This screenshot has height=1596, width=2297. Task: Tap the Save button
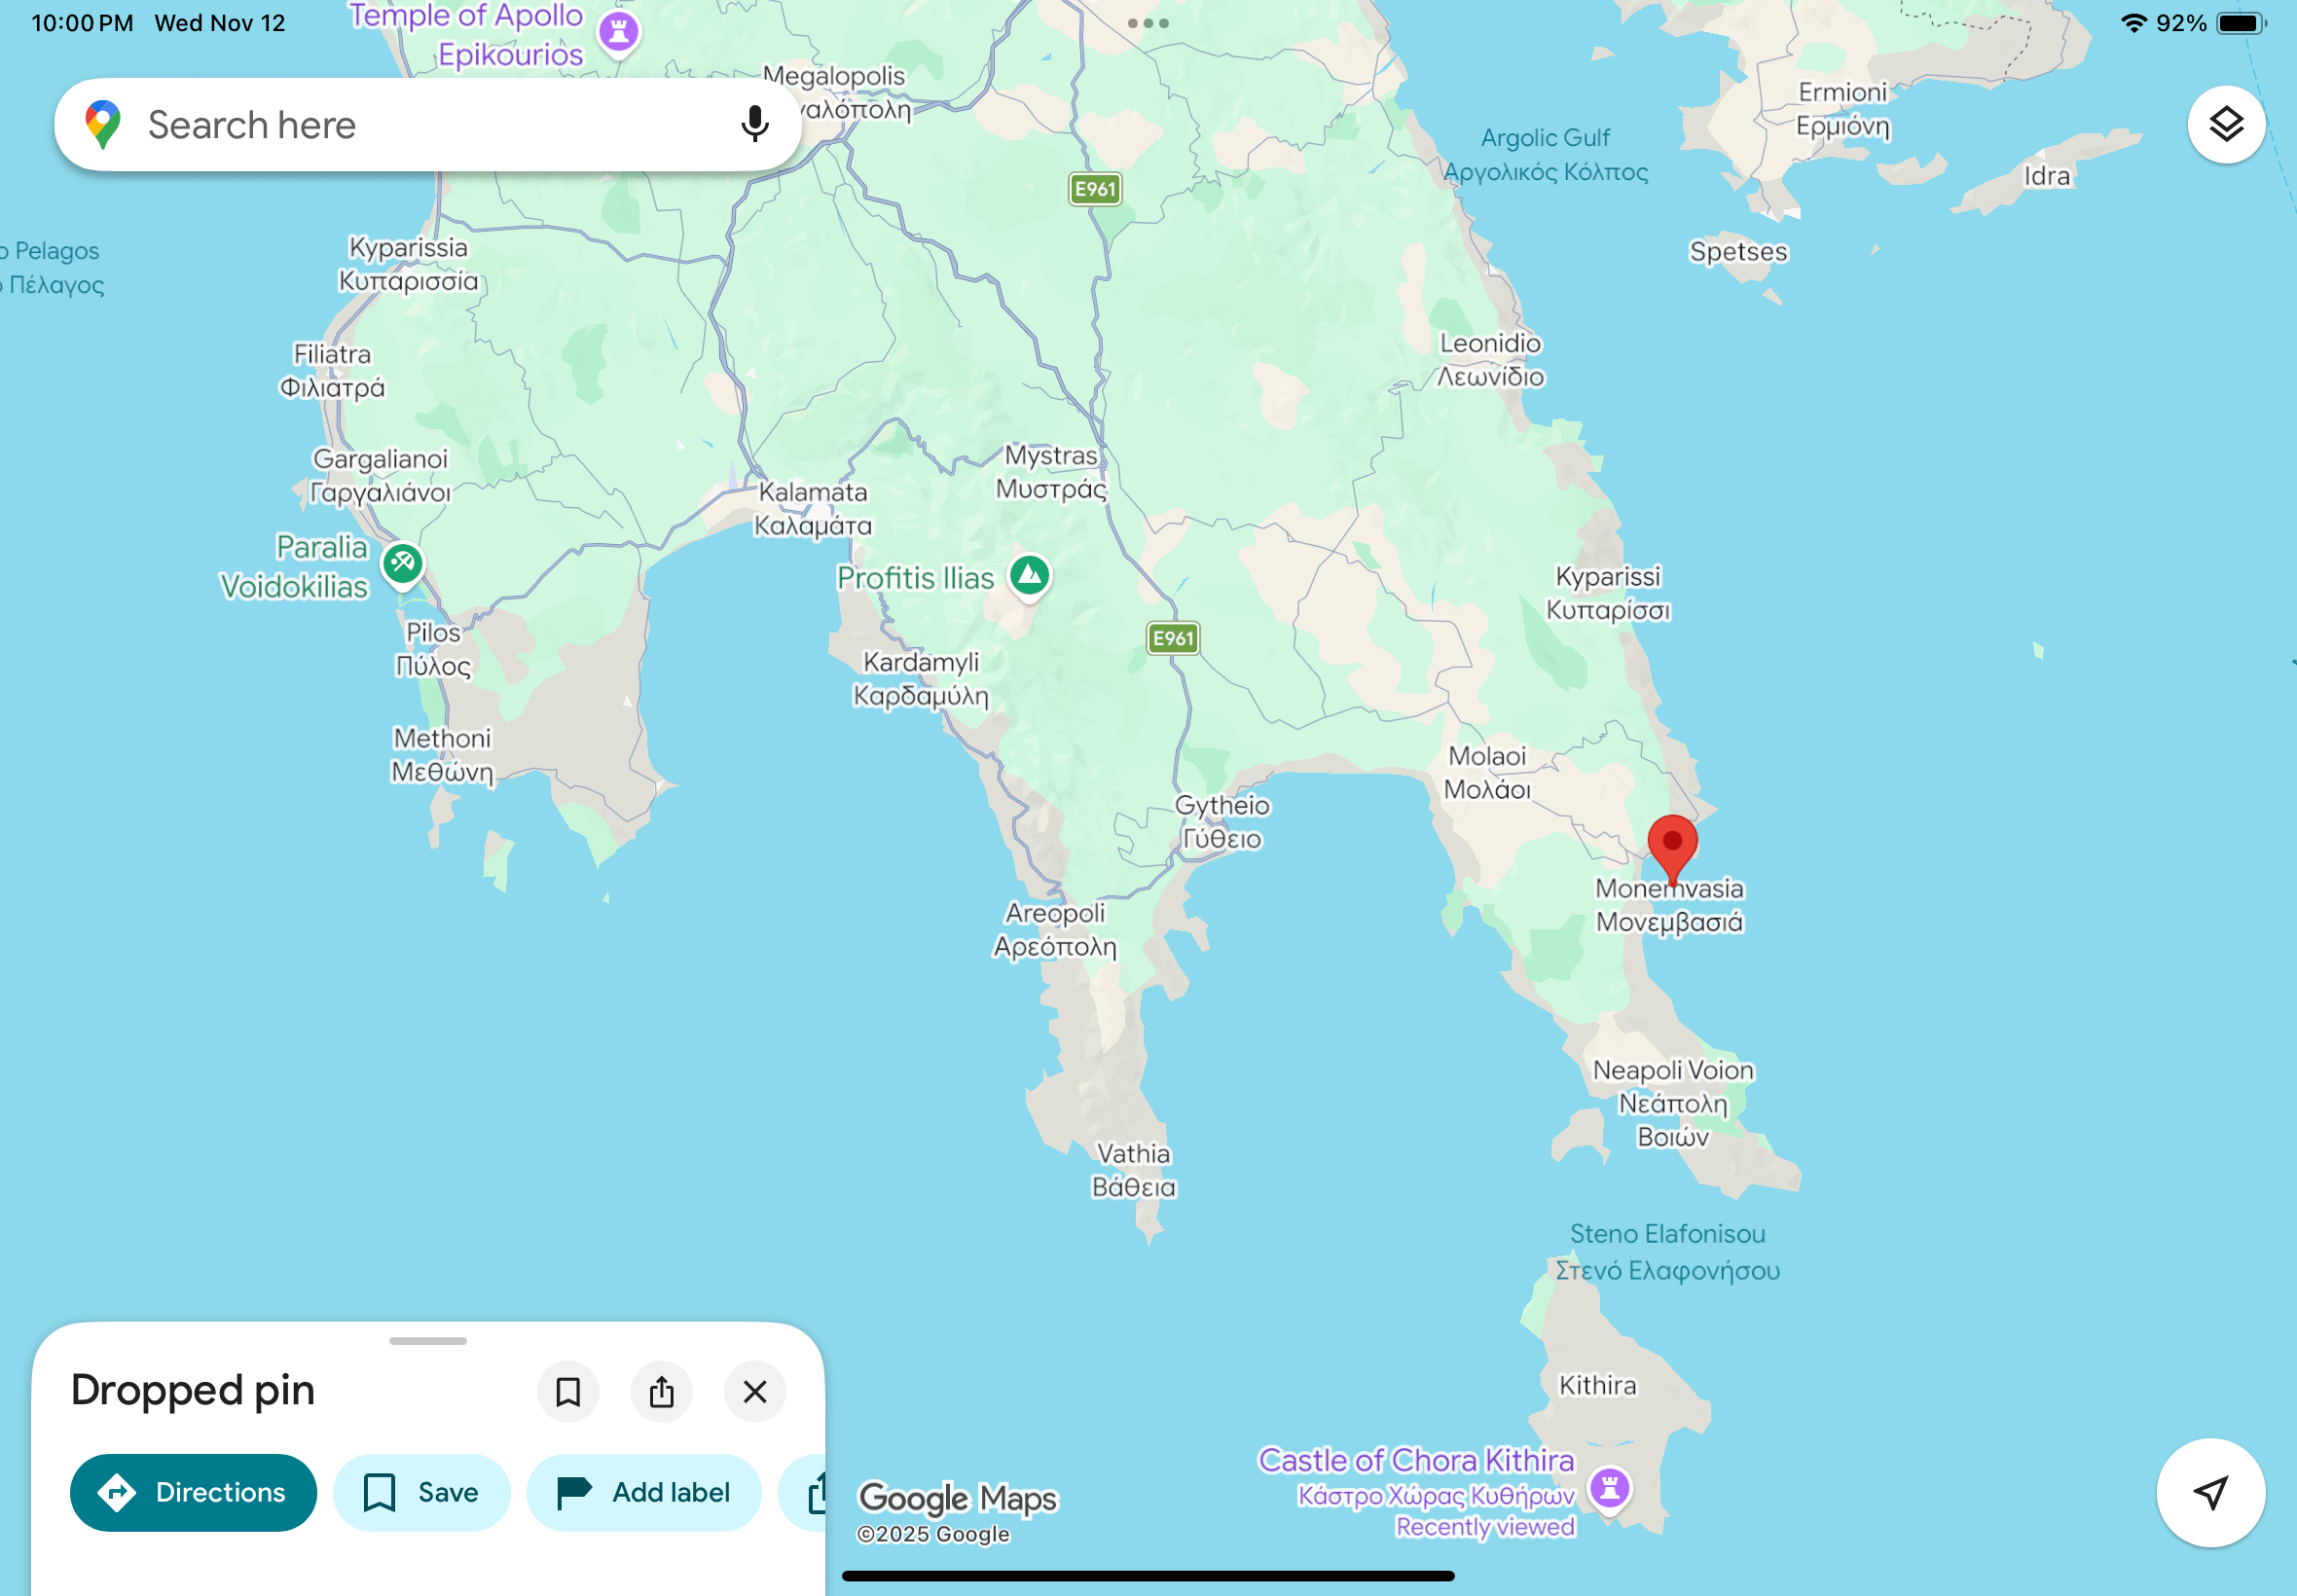[421, 1492]
